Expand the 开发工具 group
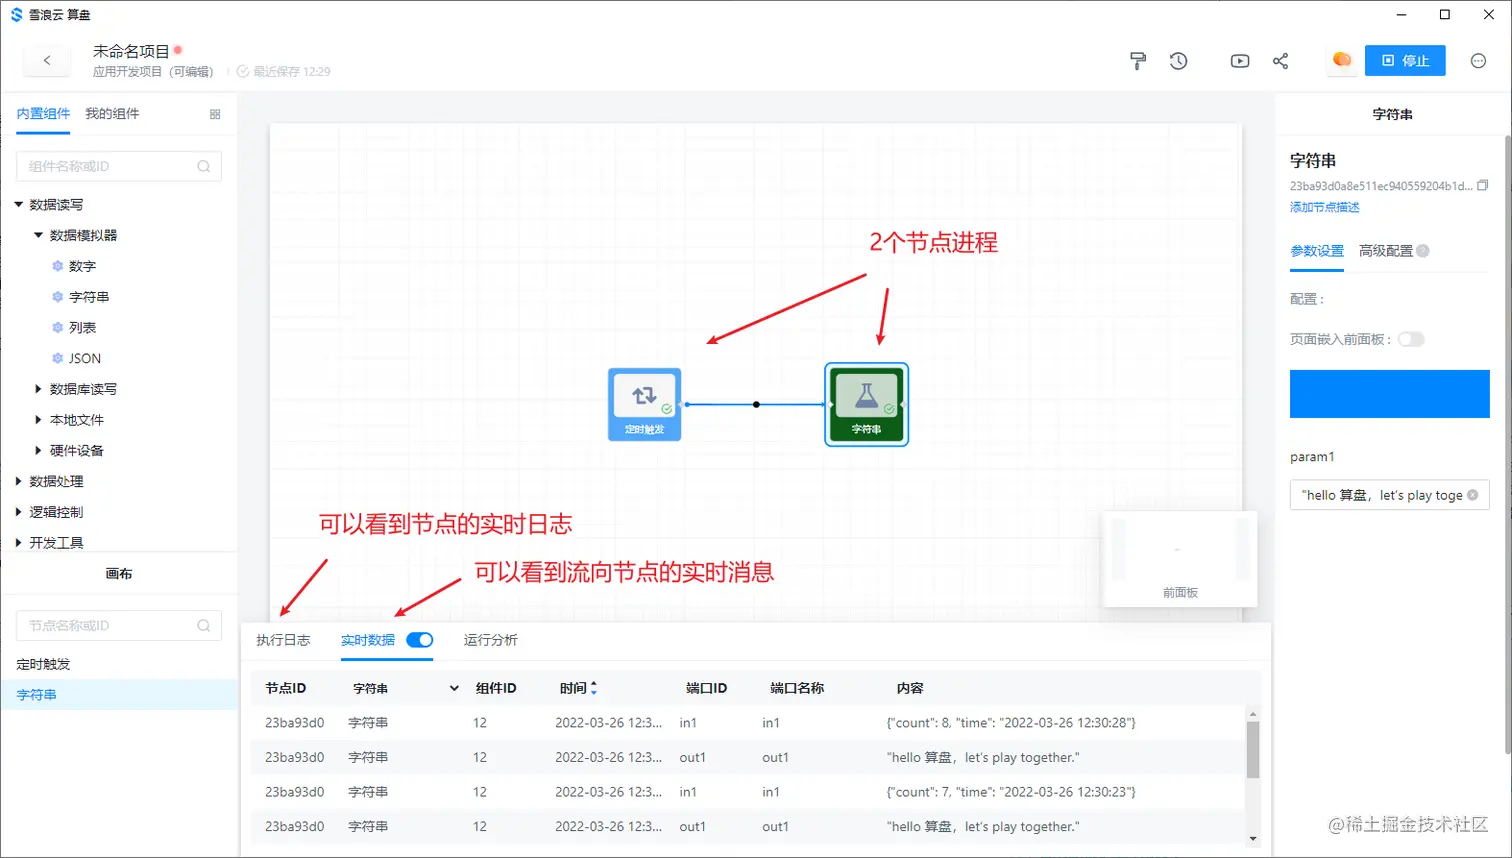The width and height of the screenshot is (1512, 858). pyautogui.click(x=18, y=543)
